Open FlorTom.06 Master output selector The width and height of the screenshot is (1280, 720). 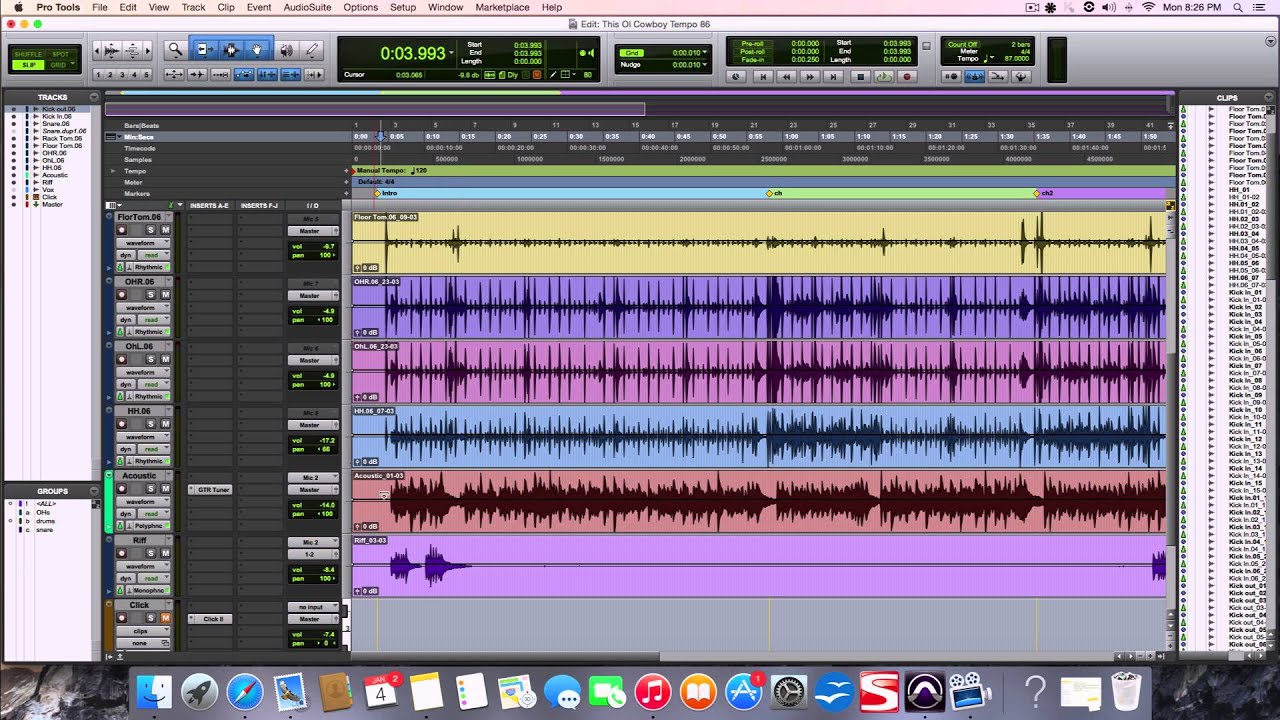click(312, 231)
